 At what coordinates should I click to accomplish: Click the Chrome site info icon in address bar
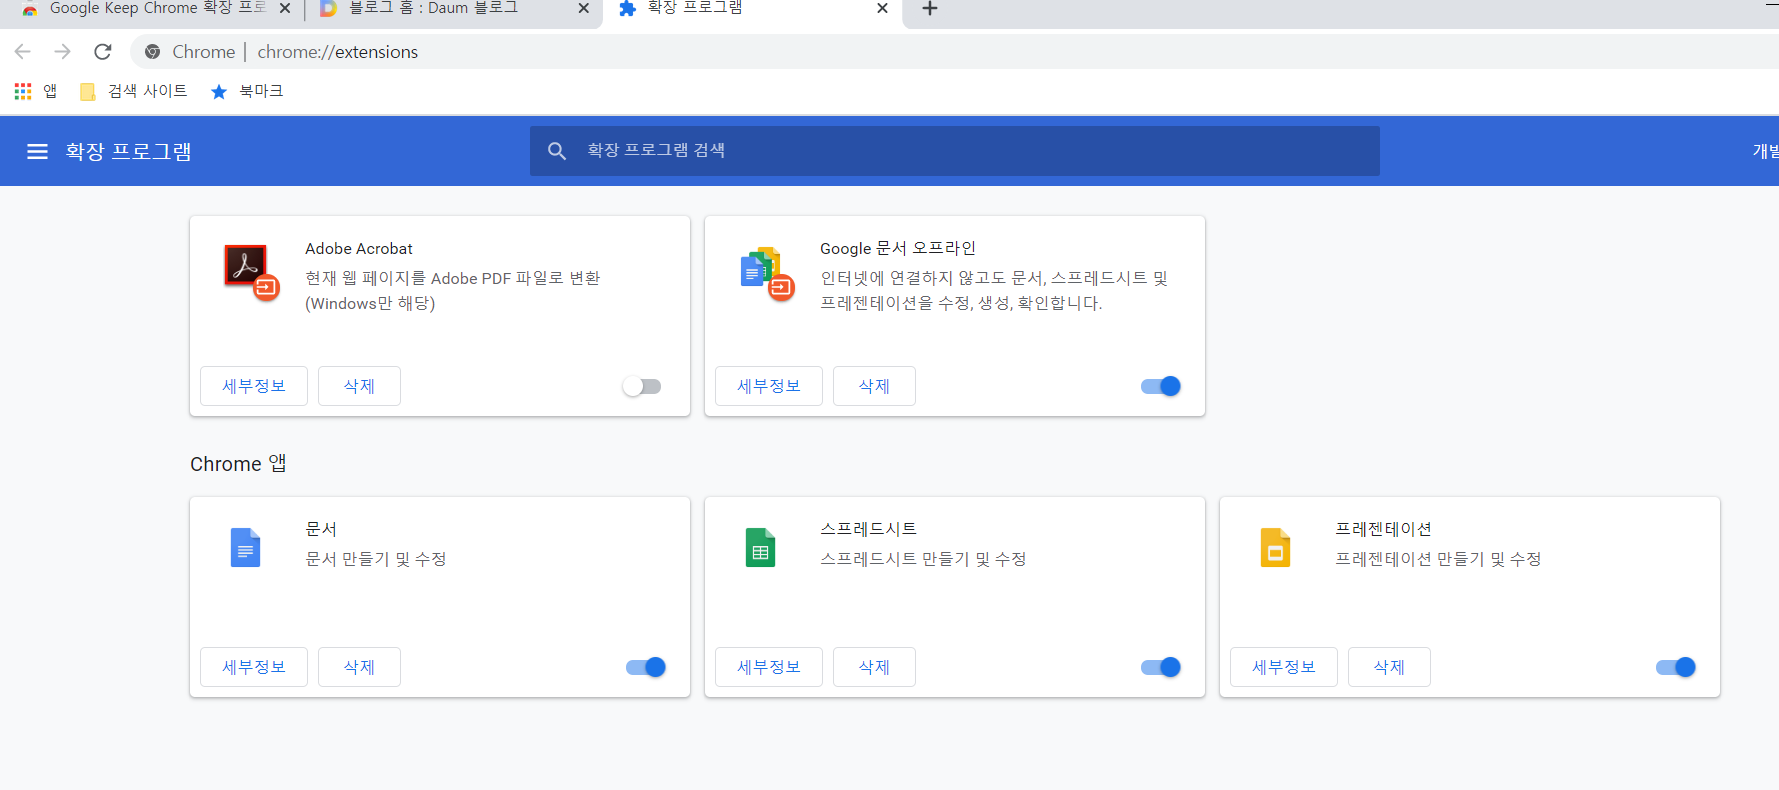(x=153, y=51)
